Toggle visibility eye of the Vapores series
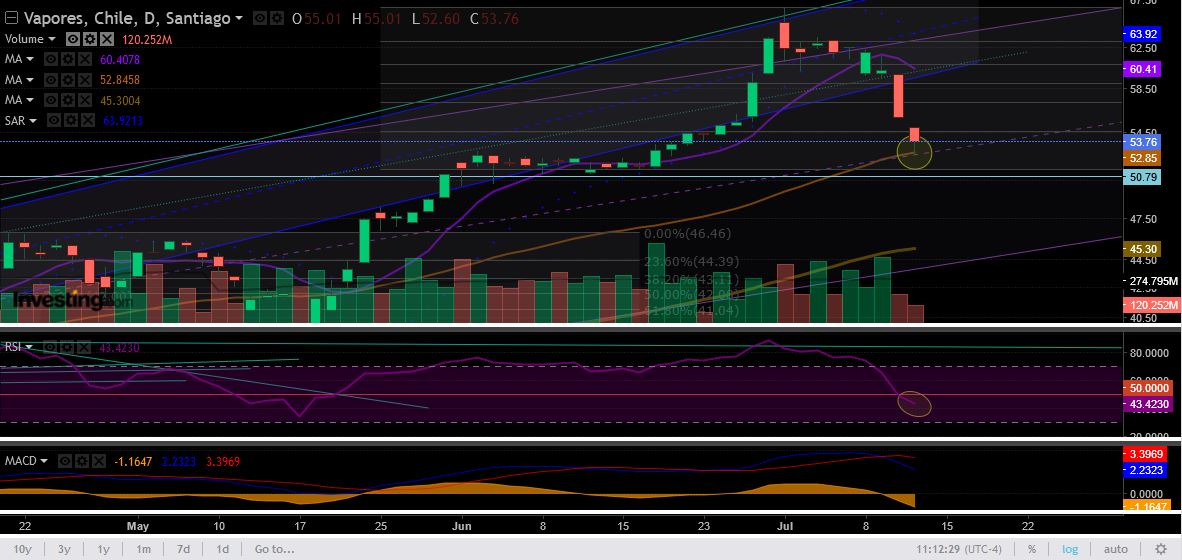1182x560 pixels. point(260,18)
